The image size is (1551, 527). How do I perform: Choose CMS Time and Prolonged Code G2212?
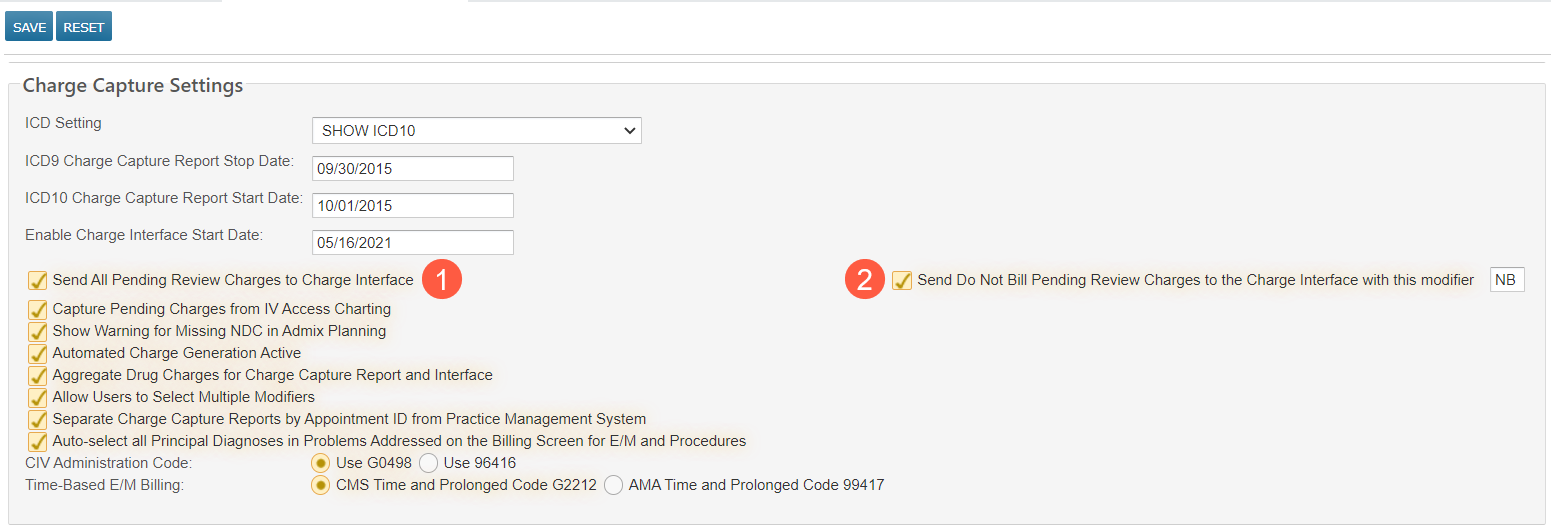[x=321, y=485]
